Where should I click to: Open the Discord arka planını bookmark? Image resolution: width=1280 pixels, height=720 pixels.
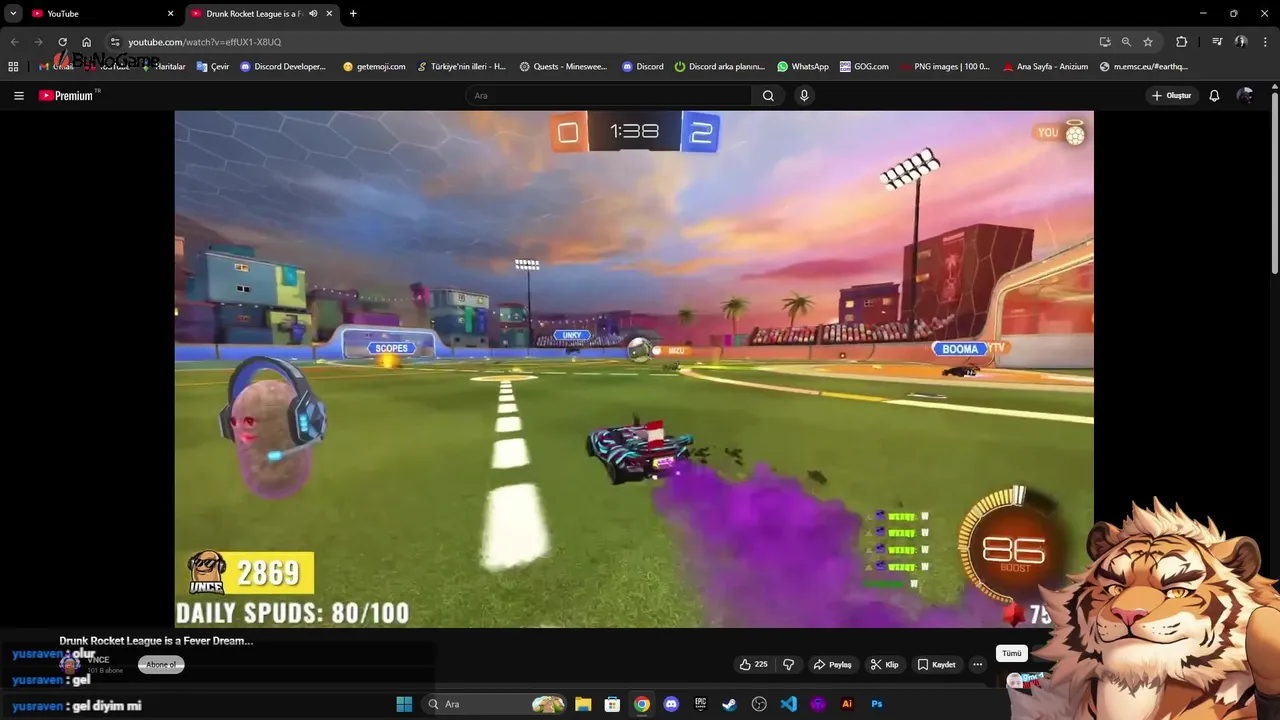(x=719, y=67)
